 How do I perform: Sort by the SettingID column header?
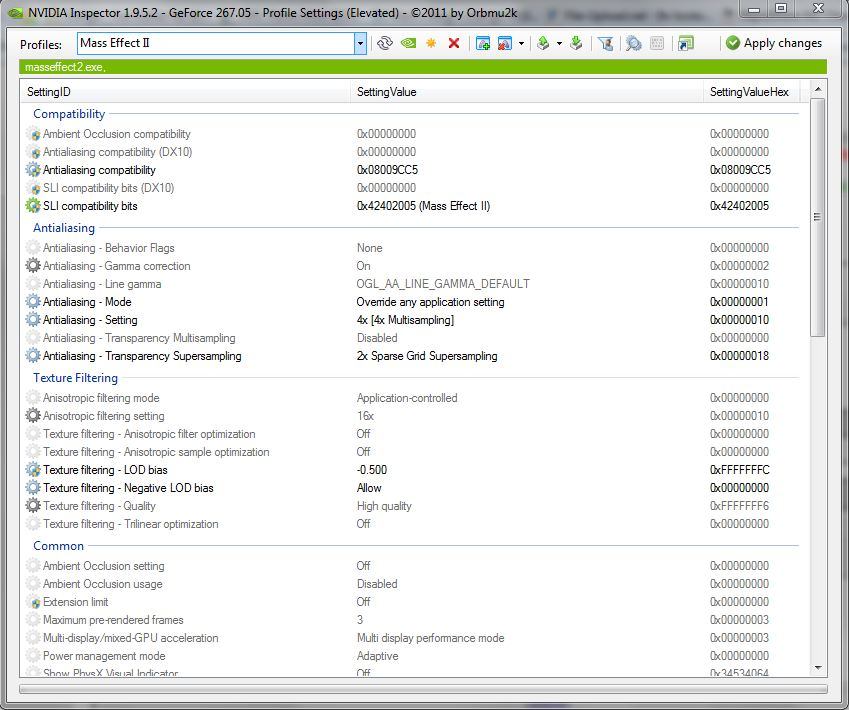click(x=185, y=92)
